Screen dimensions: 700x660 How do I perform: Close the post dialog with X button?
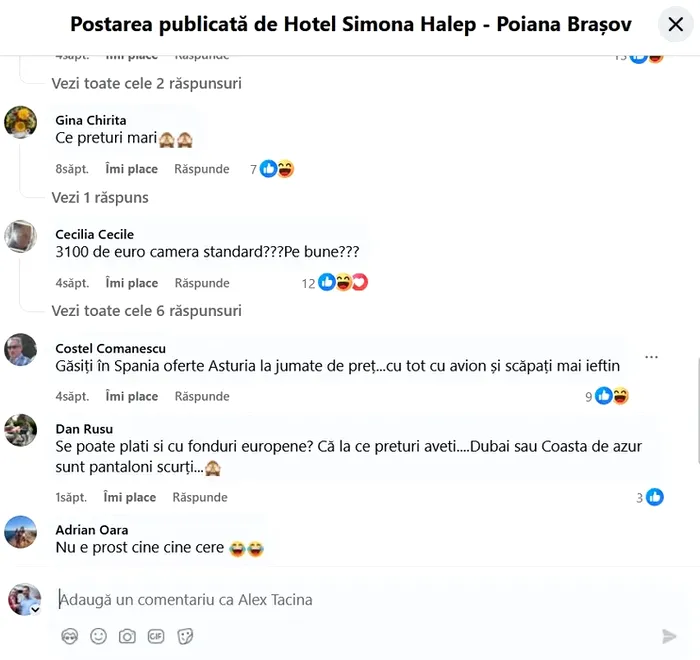pyautogui.click(x=676, y=24)
